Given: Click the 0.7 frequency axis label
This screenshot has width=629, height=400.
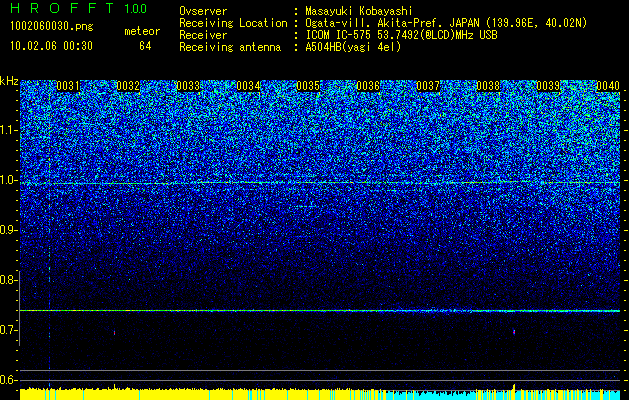Looking at the screenshot, I should pos(8,330).
